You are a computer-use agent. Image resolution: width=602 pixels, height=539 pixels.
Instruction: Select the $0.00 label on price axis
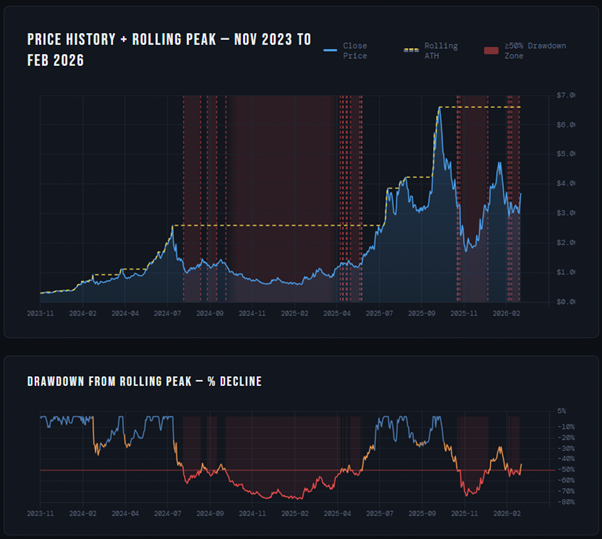tap(566, 301)
